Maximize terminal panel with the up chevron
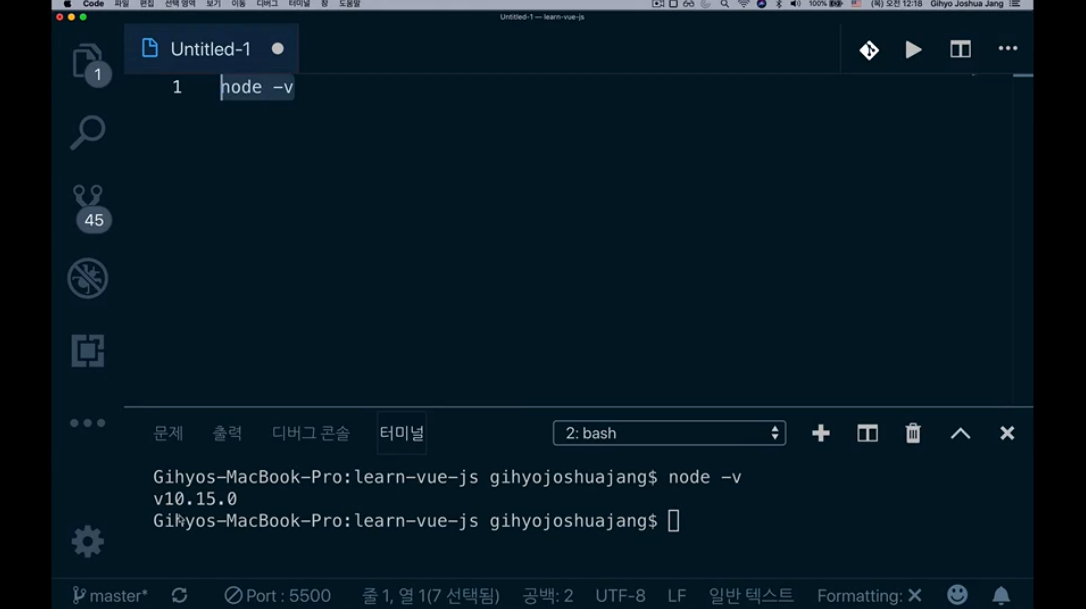The image size is (1086, 609). 960,433
